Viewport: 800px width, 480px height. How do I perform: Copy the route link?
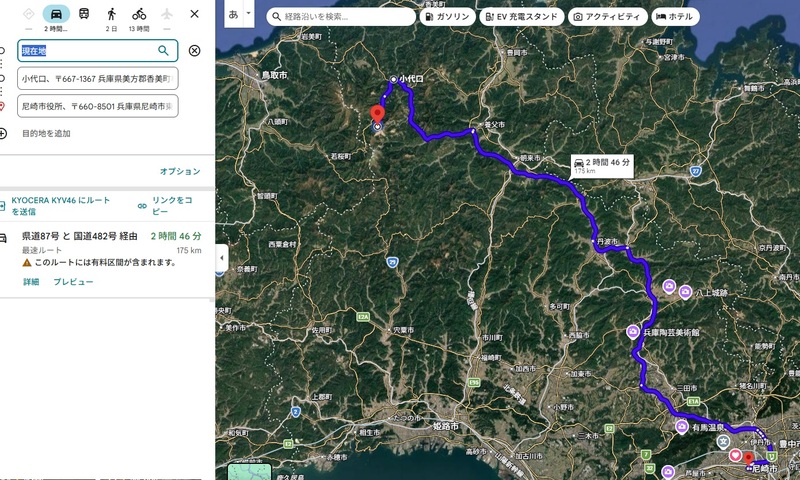pos(170,205)
